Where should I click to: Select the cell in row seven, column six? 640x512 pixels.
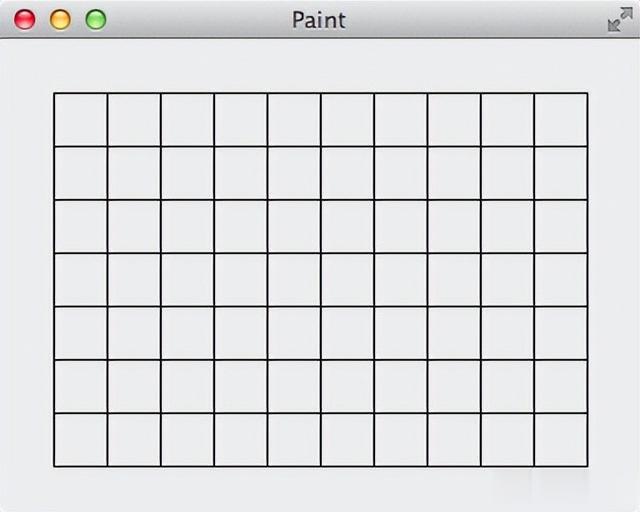tap(347, 440)
